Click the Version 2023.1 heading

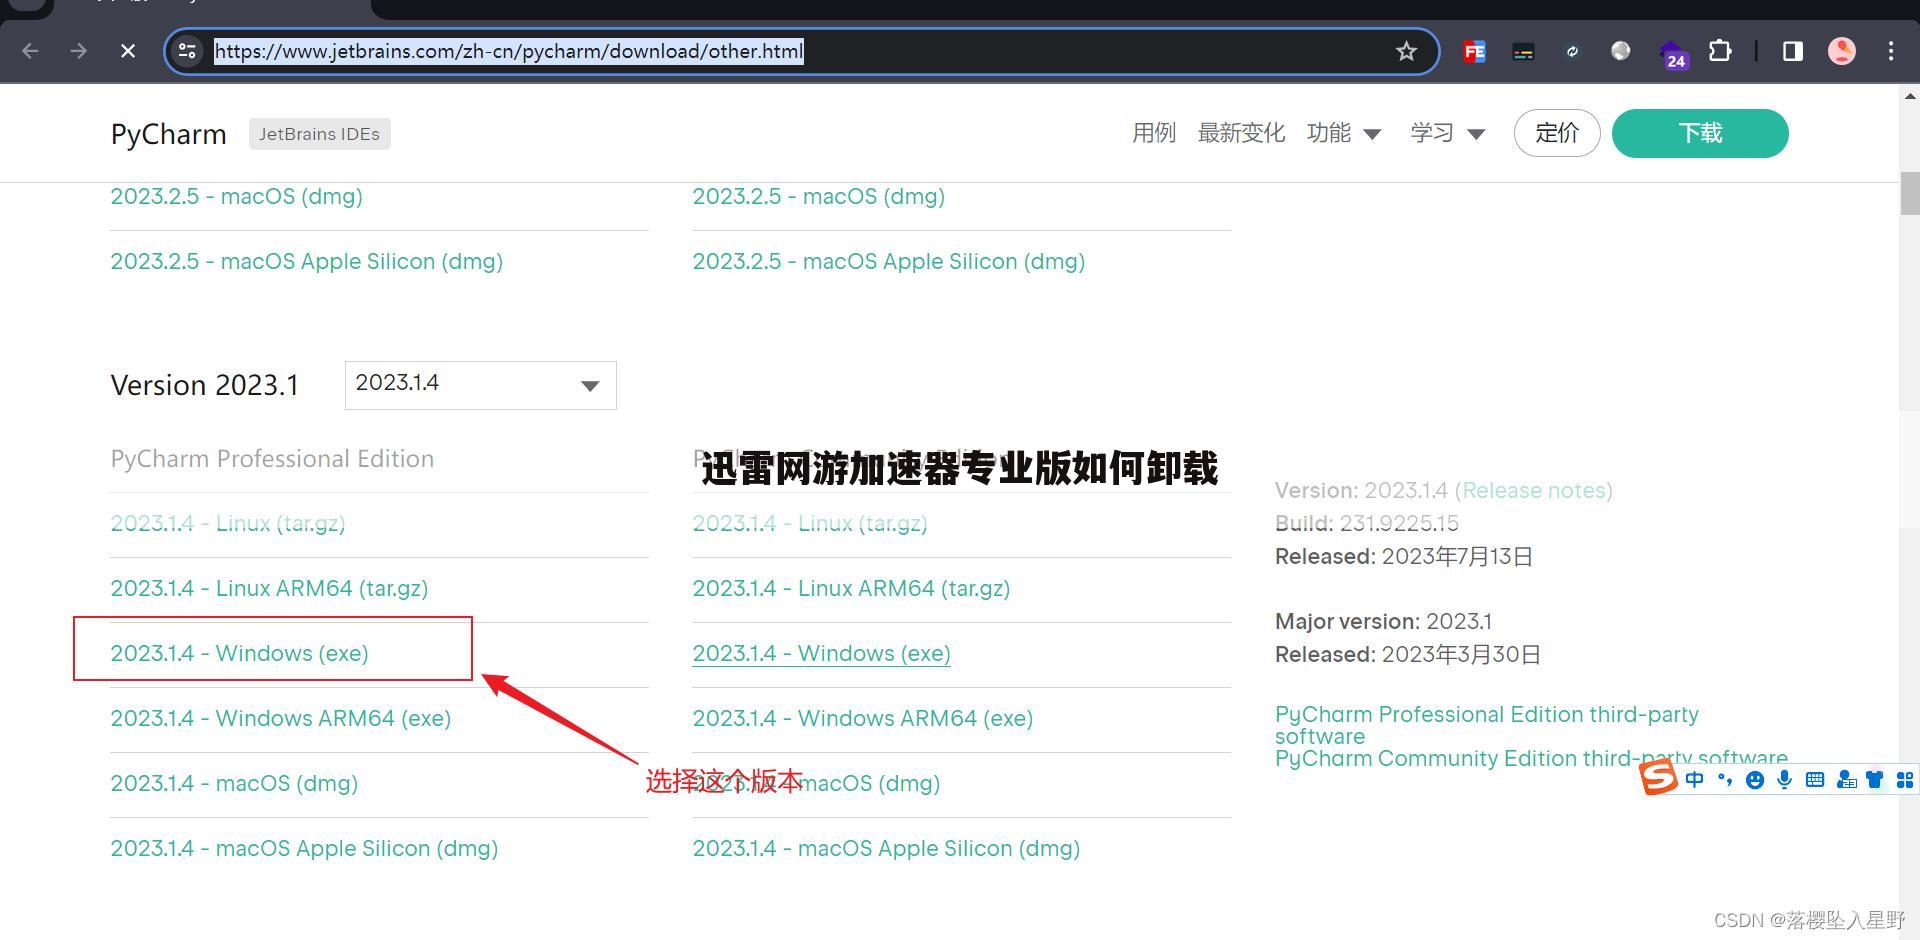coord(204,385)
